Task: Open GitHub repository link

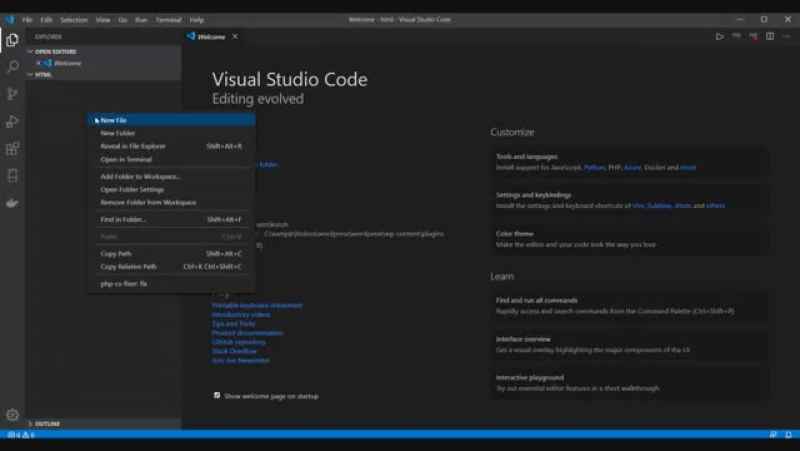Action: [x=239, y=342]
